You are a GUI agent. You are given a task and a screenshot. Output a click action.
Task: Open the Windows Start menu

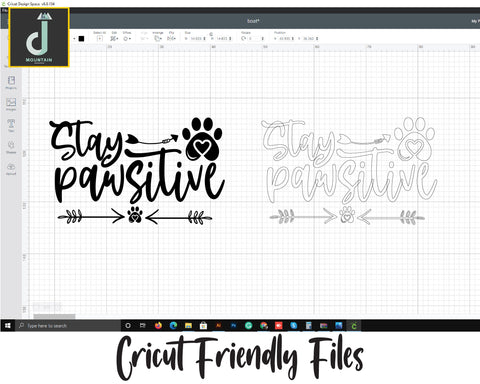tap(8, 325)
